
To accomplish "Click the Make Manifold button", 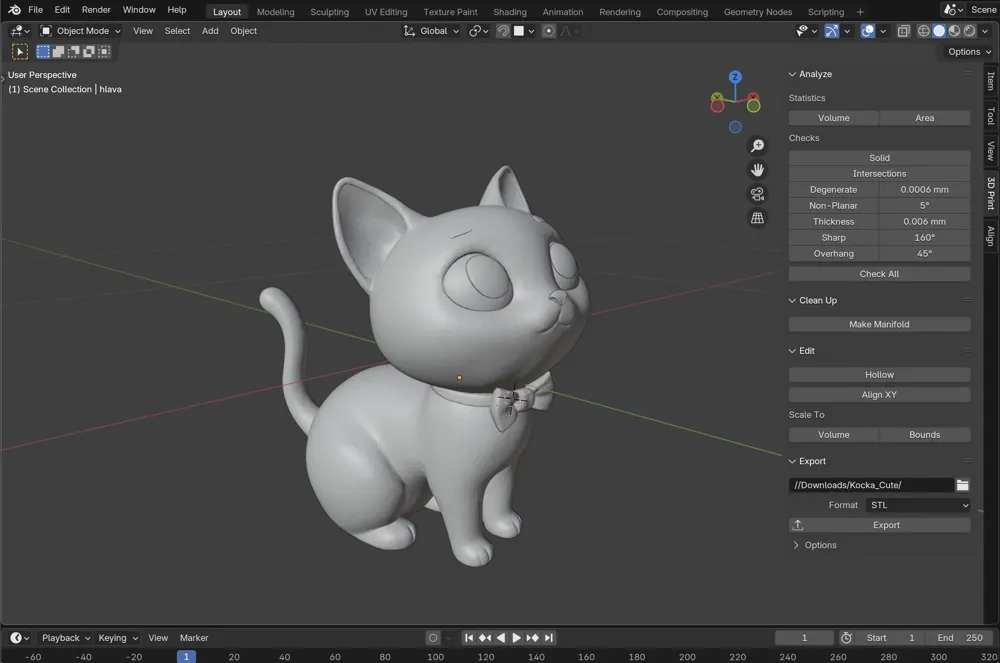I will click(879, 324).
